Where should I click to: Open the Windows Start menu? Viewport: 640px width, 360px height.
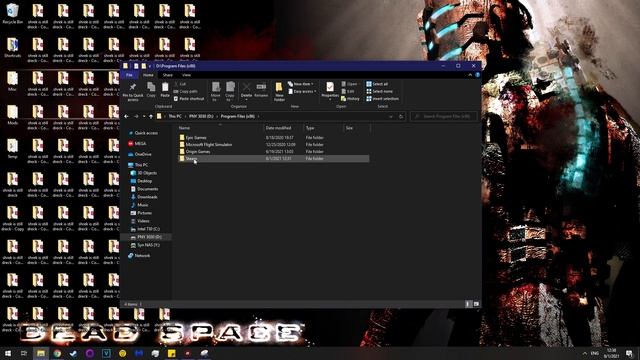(x=8, y=353)
